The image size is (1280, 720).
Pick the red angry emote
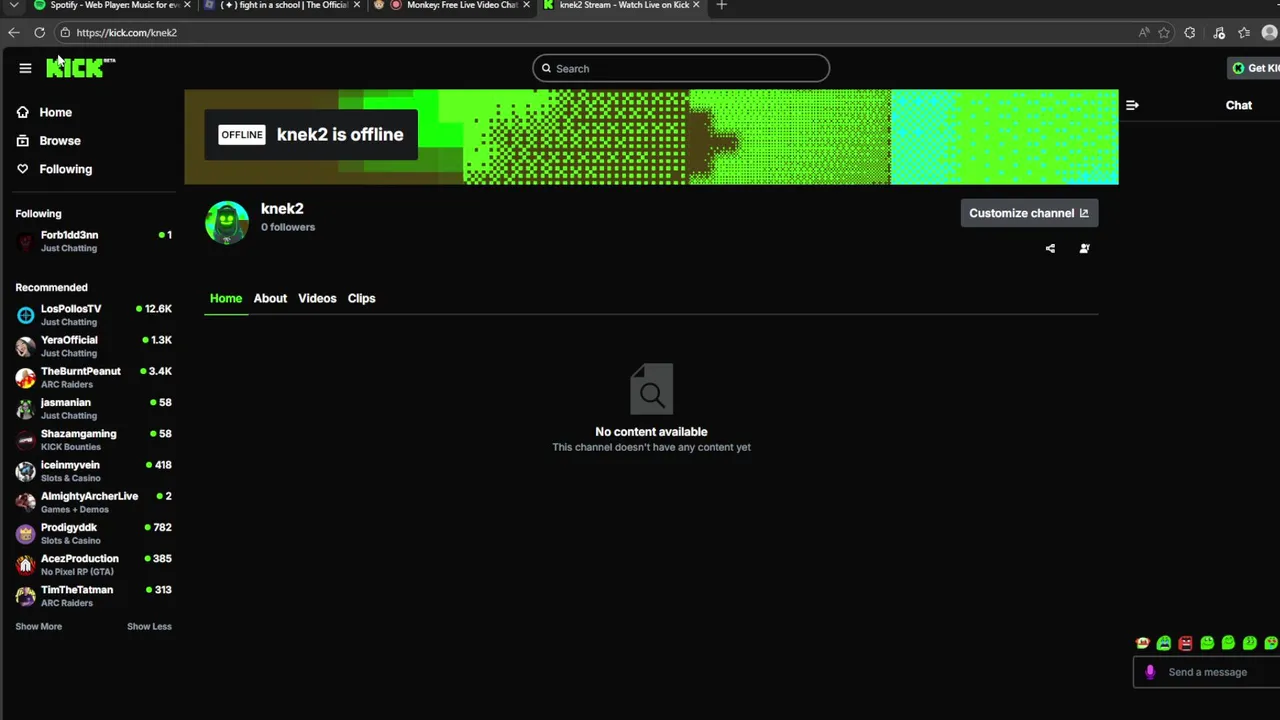(1185, 643)
